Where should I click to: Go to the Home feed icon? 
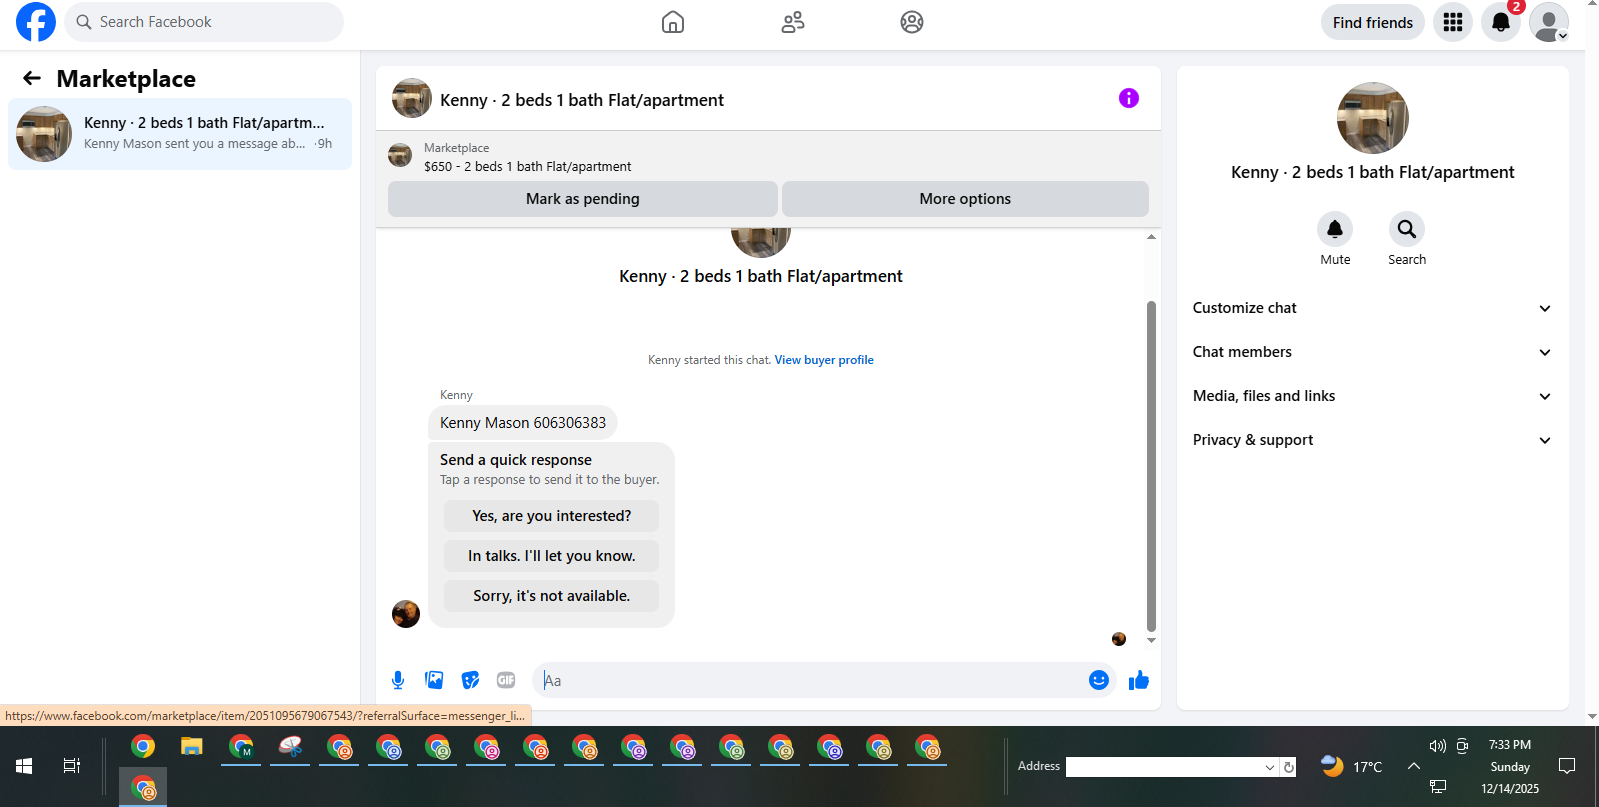[x=673, y=22]
